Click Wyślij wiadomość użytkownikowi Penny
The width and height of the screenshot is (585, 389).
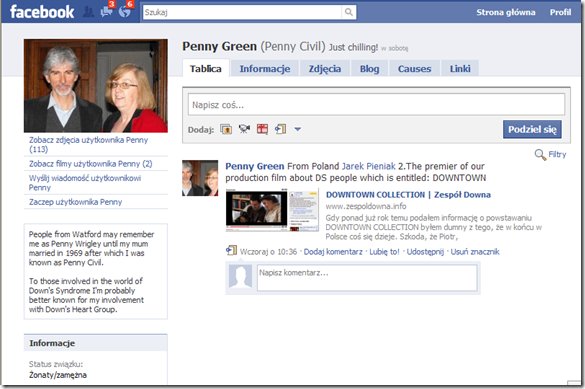pyautogui.click(x=85, y=183)
